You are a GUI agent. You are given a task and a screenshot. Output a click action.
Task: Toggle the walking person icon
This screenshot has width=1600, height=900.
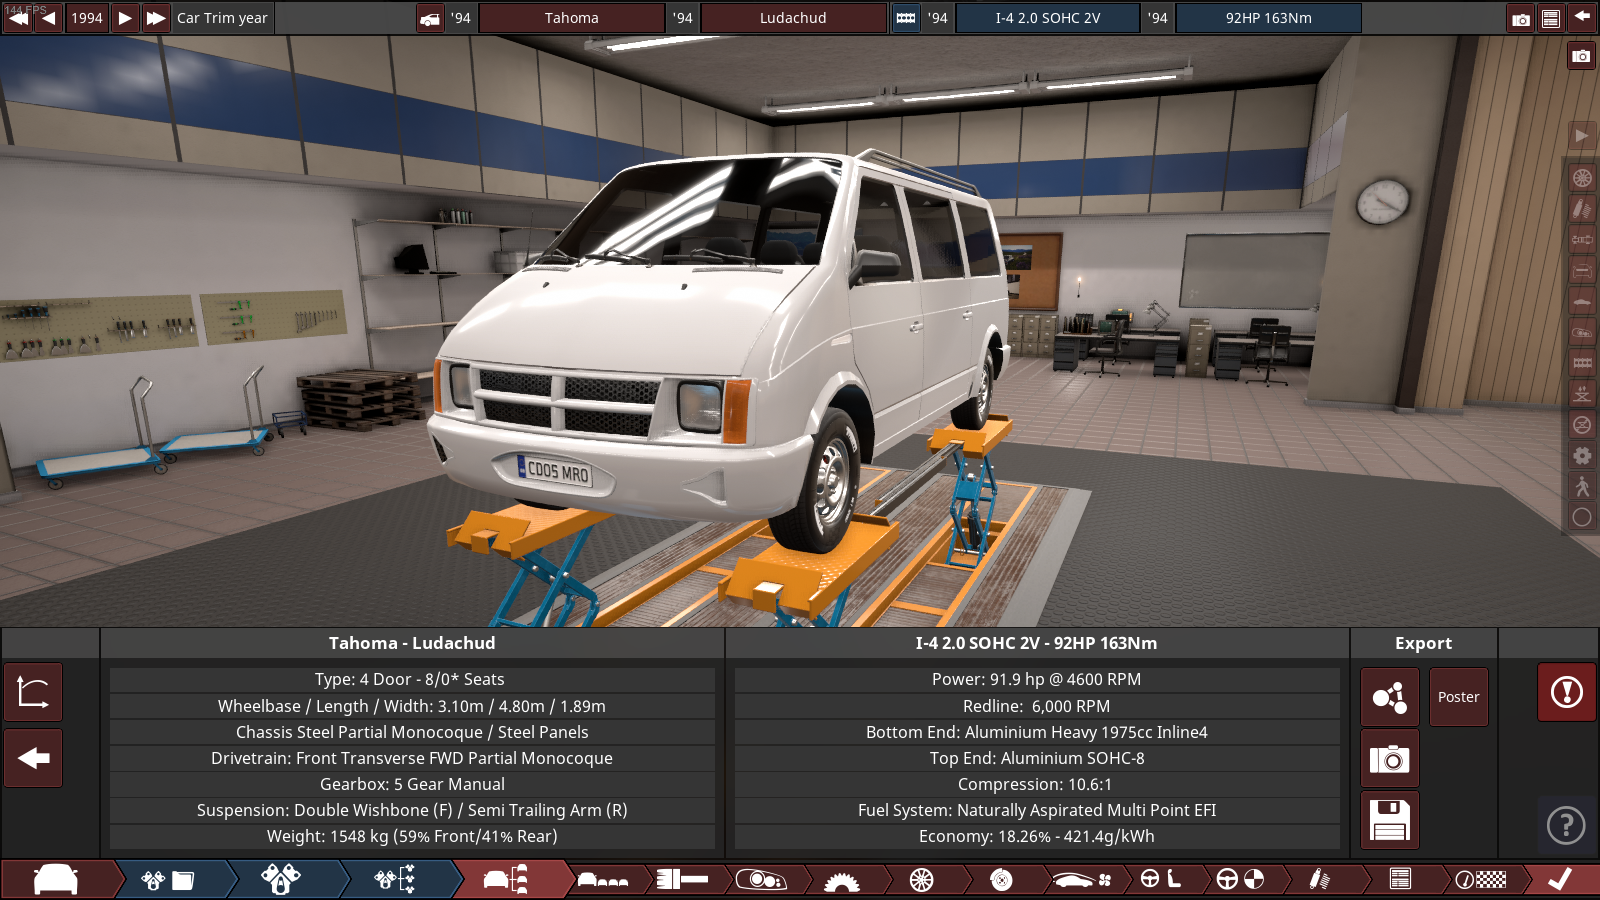click(1582, 487)
